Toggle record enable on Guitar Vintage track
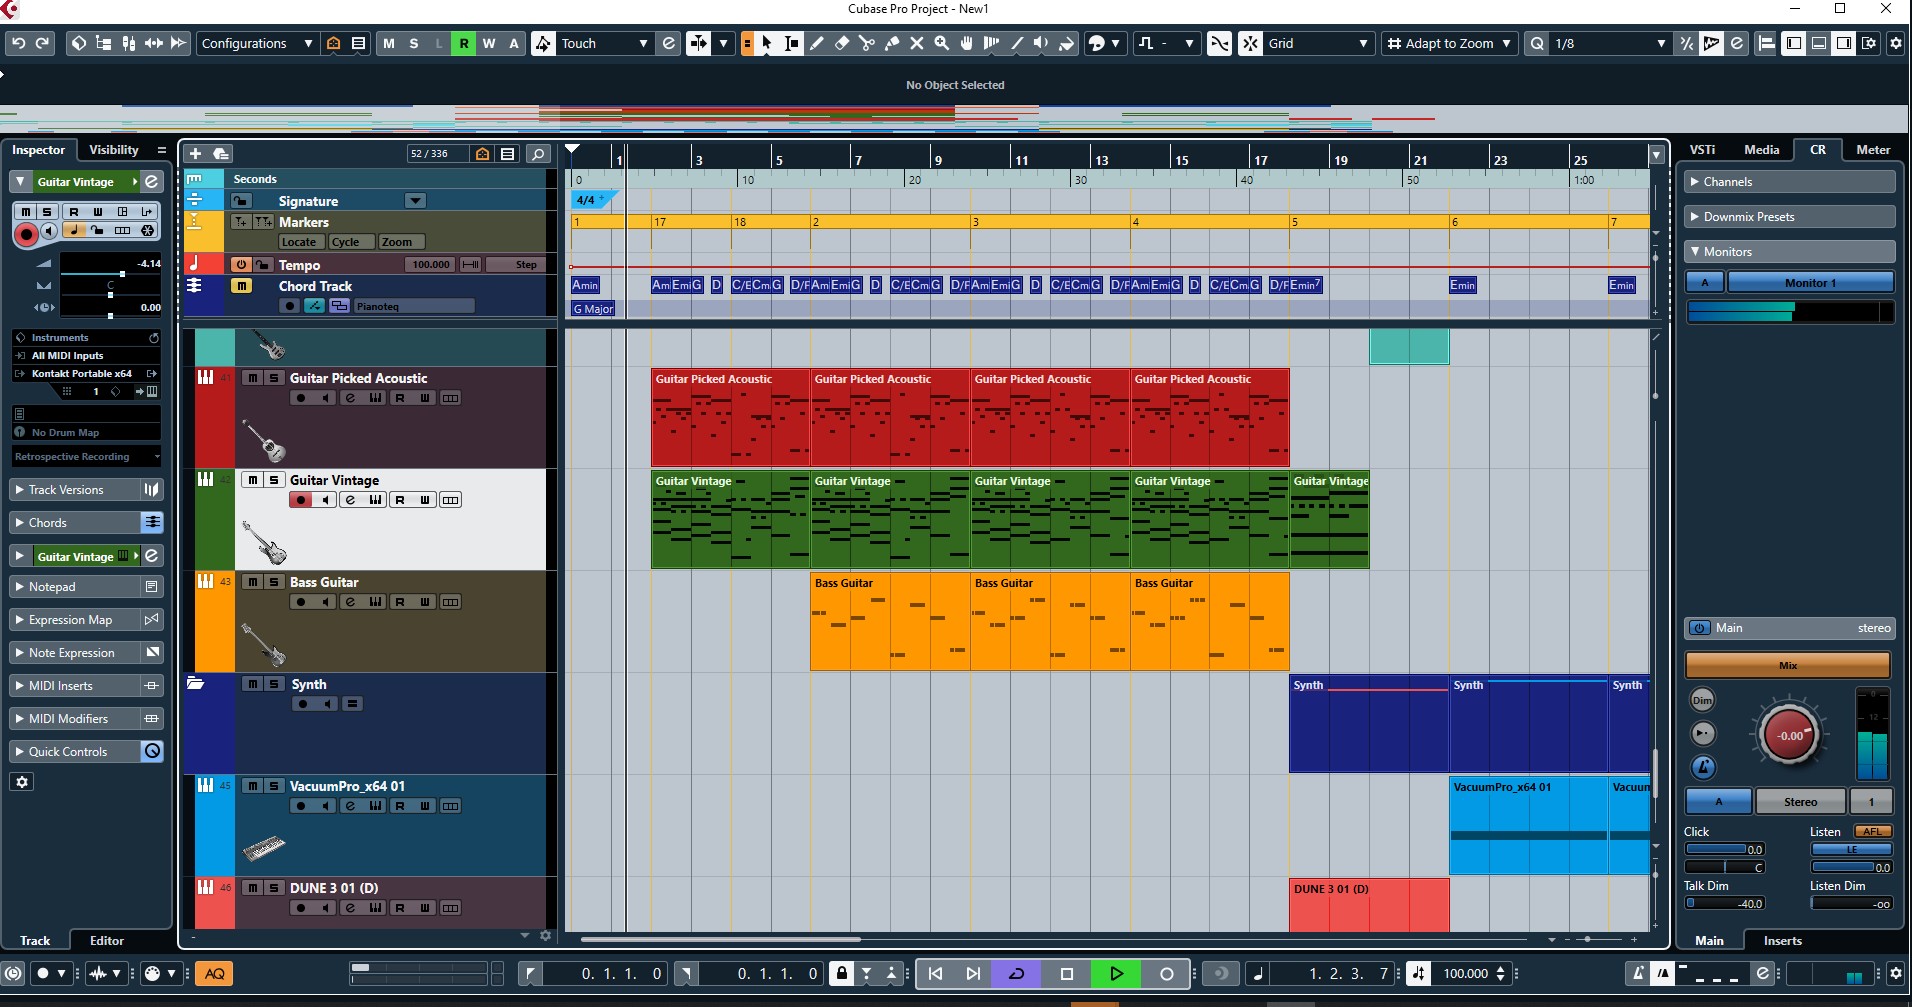 point(300,500)
